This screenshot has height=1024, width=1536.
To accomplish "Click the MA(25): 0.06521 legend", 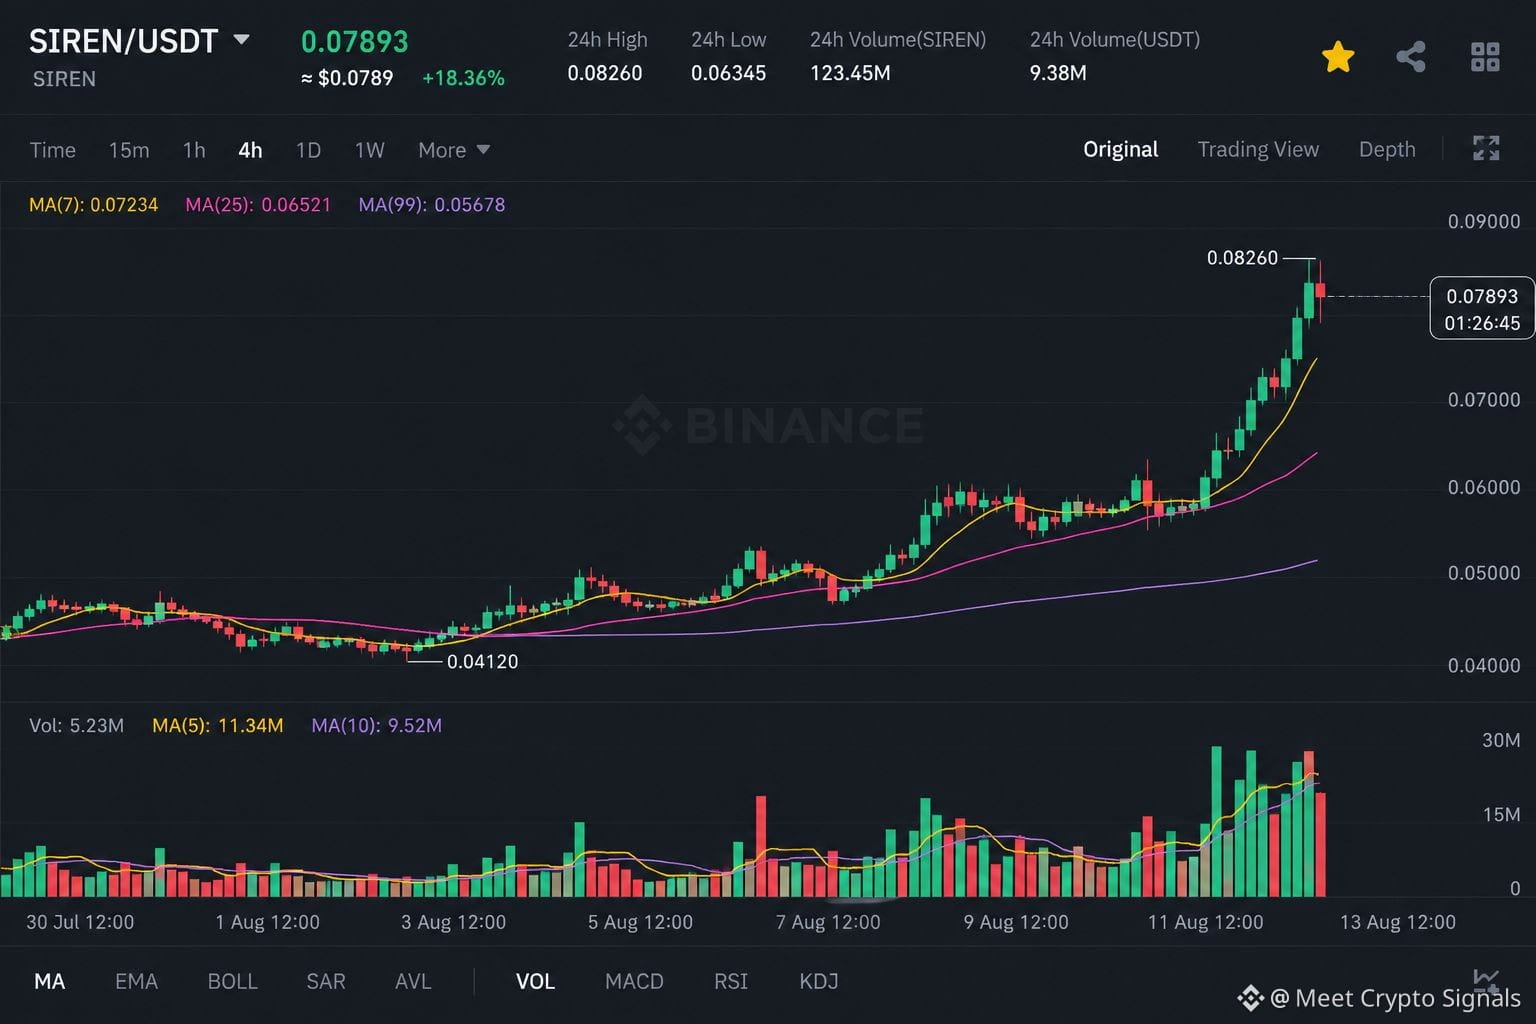I will (x=258, y=205).
